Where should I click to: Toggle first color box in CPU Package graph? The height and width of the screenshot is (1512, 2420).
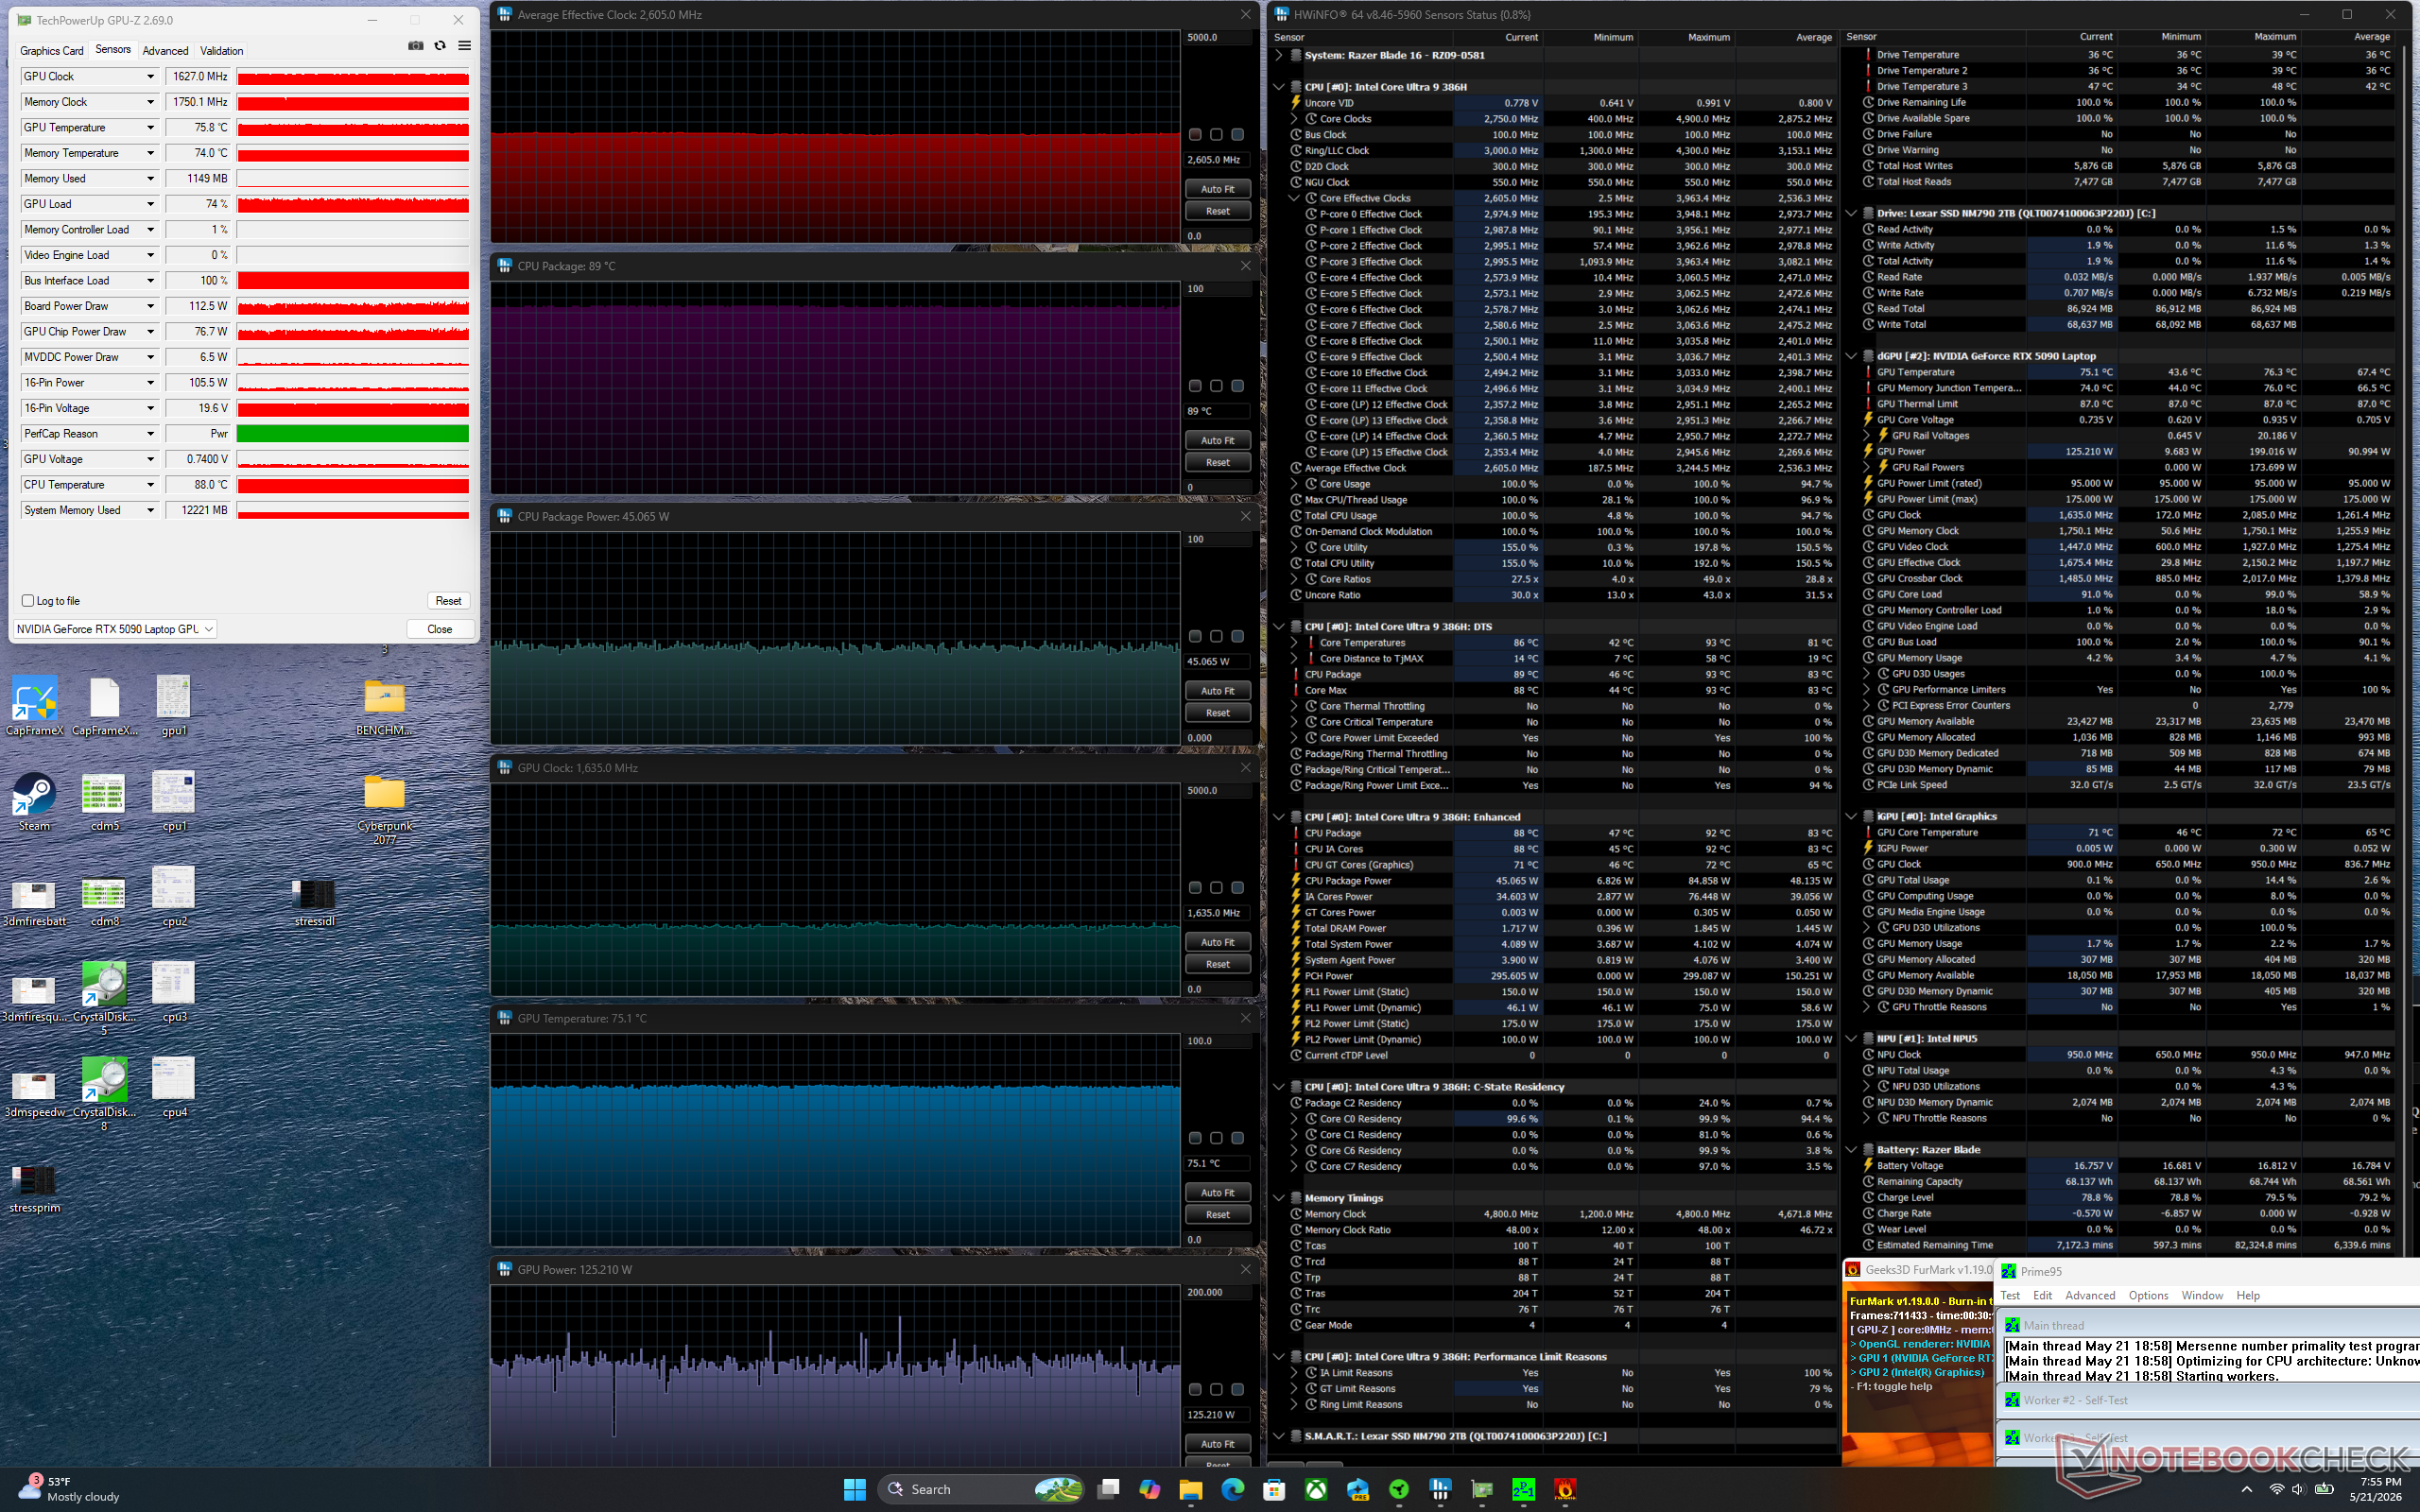tap(1195, 386)
